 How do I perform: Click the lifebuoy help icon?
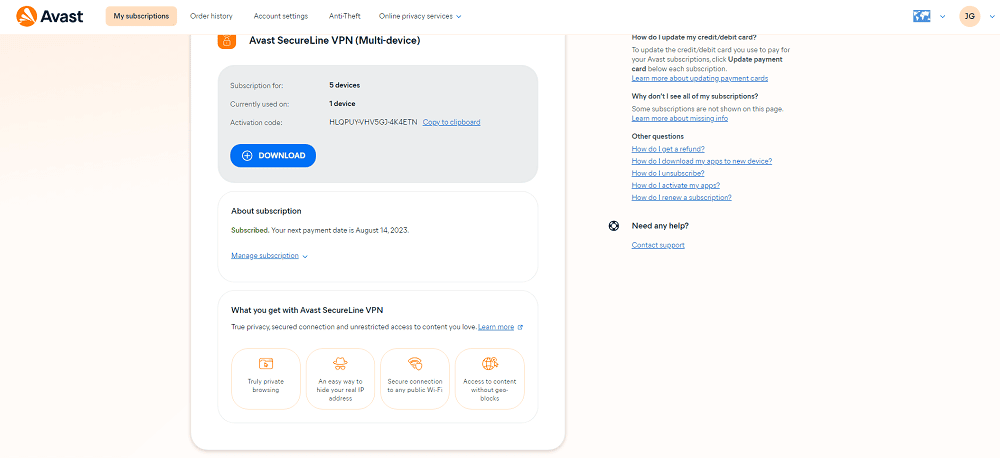[614, 226]
